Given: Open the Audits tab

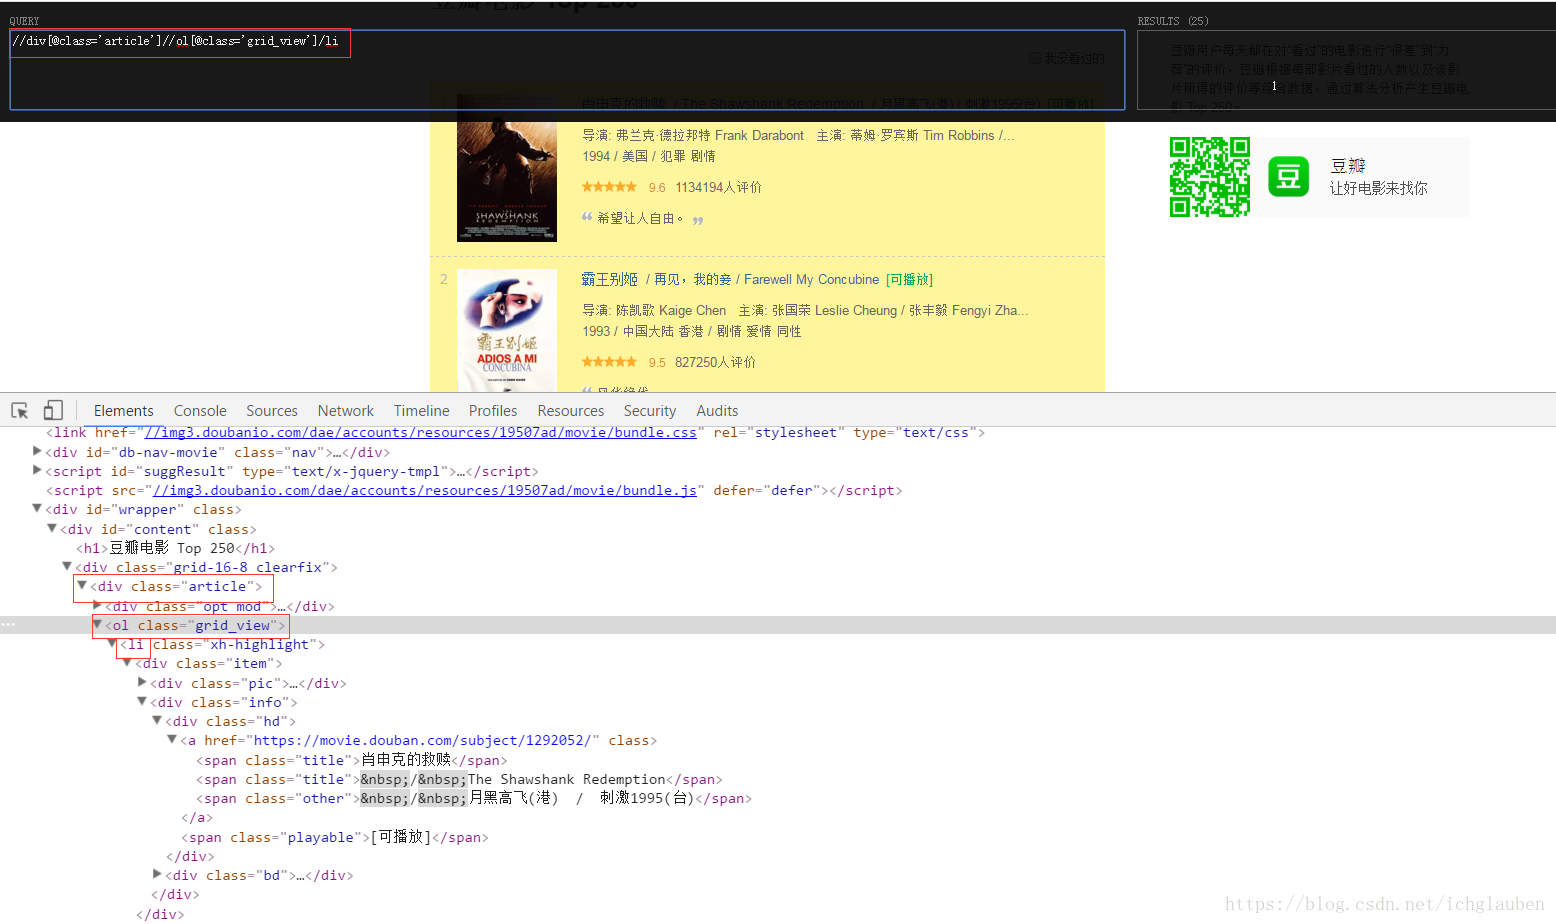Looking at the screenshot, I should [x=717, y=411].
